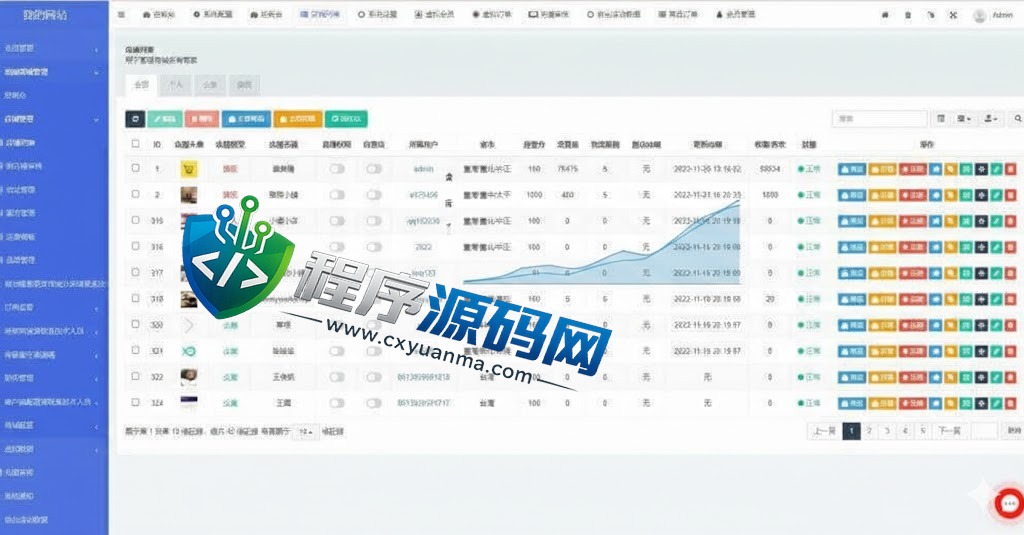Screen dimensions: 1024x535
Task: Expand the topmost sidebar menu group
Action: click(x=52, y=48)
